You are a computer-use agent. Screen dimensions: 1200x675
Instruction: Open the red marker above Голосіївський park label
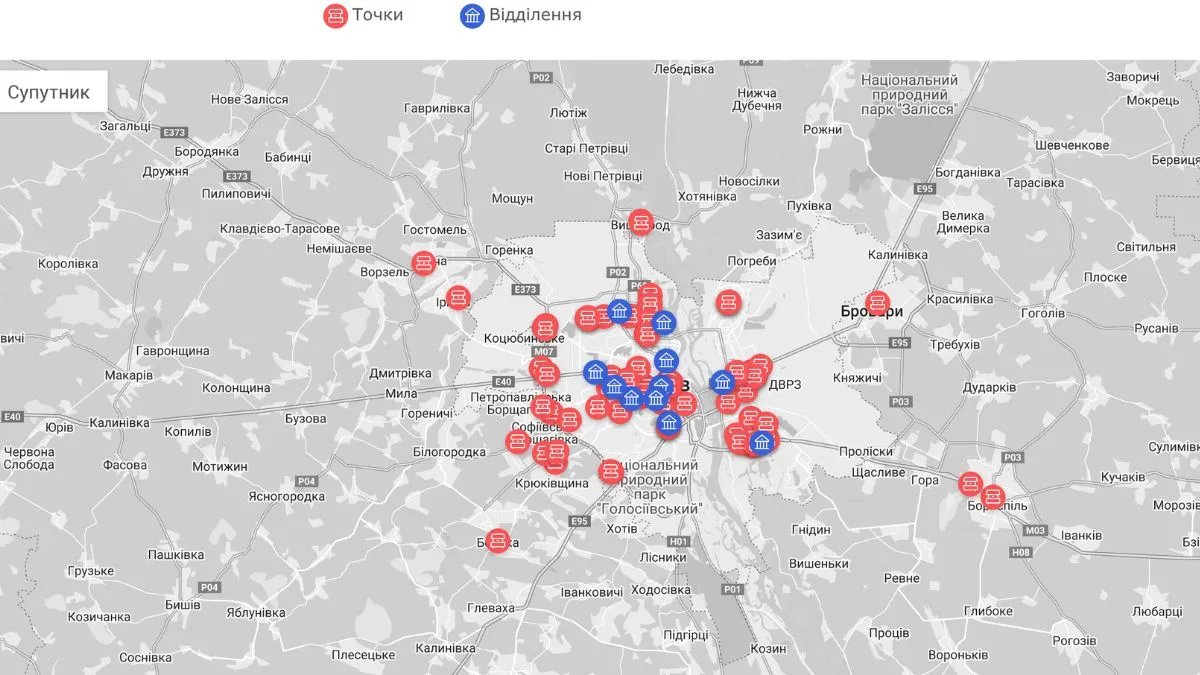coord(611,472)
